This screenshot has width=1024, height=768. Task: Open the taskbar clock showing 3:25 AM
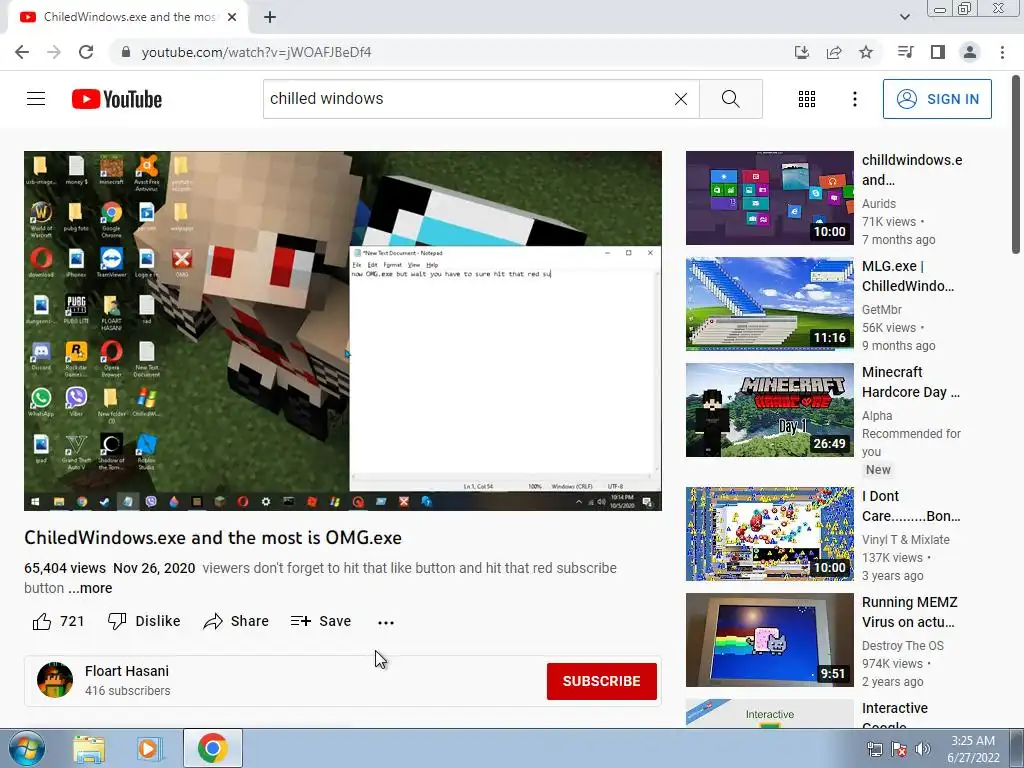click(973, 749)
